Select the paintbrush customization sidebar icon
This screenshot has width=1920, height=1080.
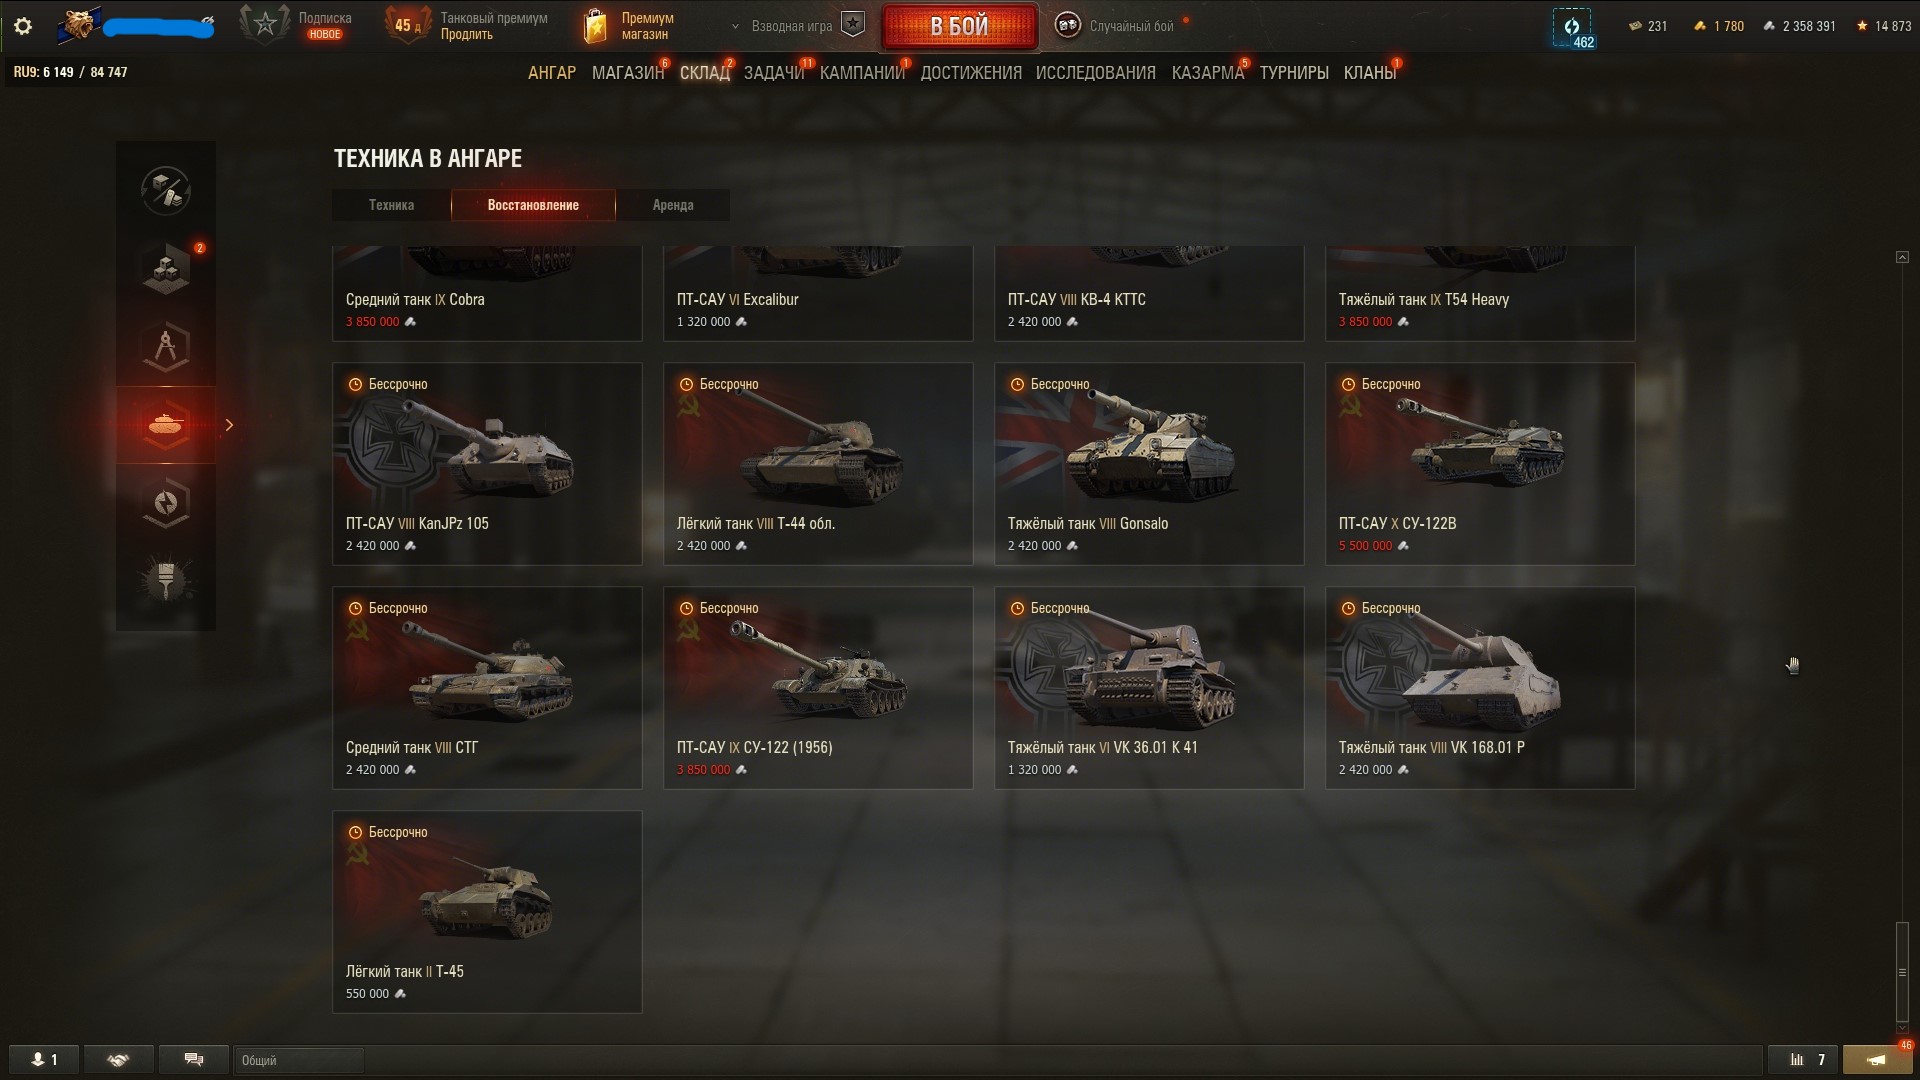coord(166,580)
